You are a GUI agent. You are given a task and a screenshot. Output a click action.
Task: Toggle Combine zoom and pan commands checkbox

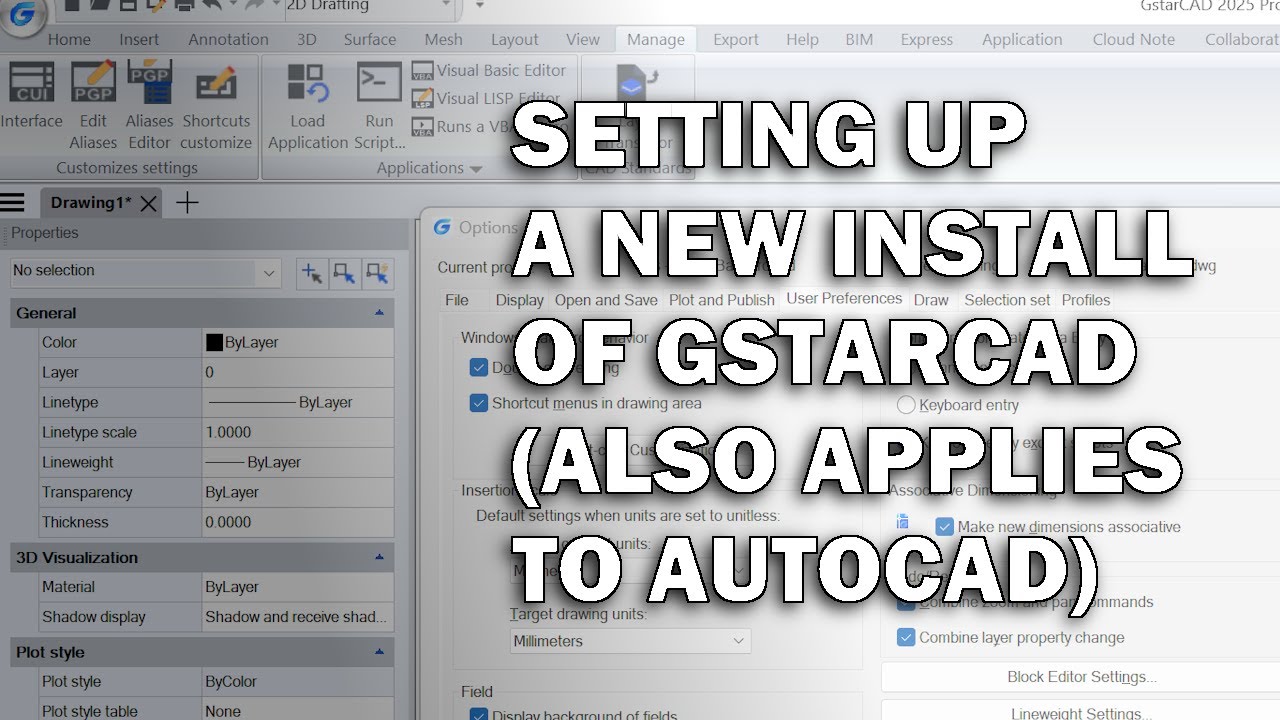906,602
